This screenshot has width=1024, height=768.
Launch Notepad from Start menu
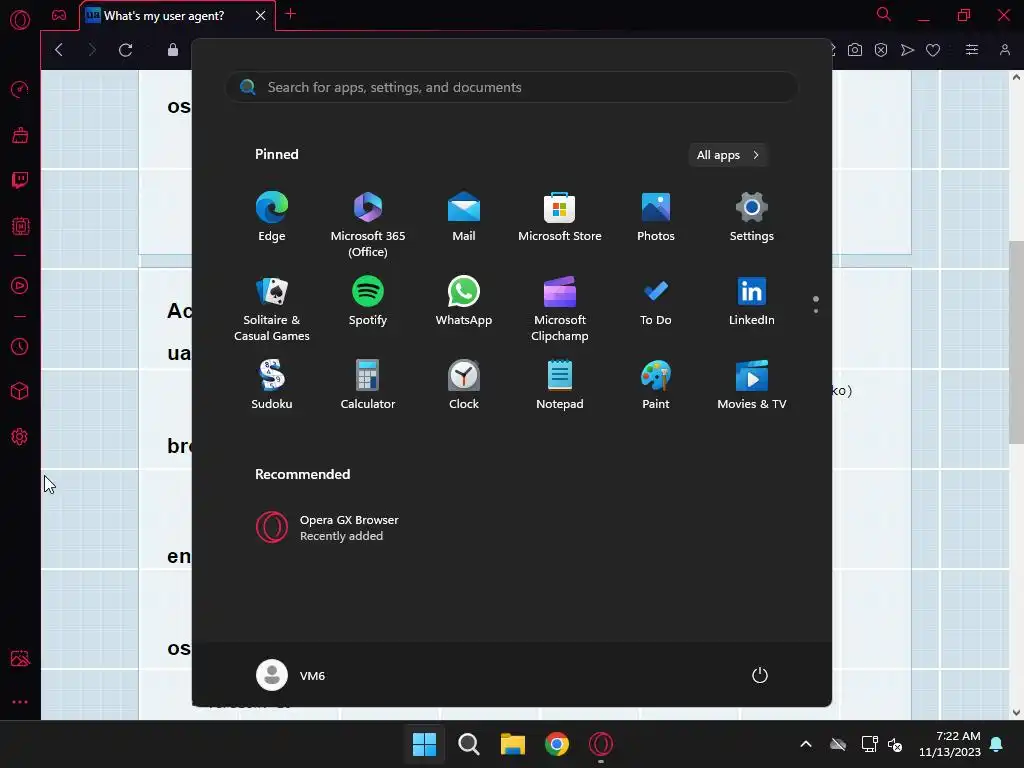click(560, 385)
